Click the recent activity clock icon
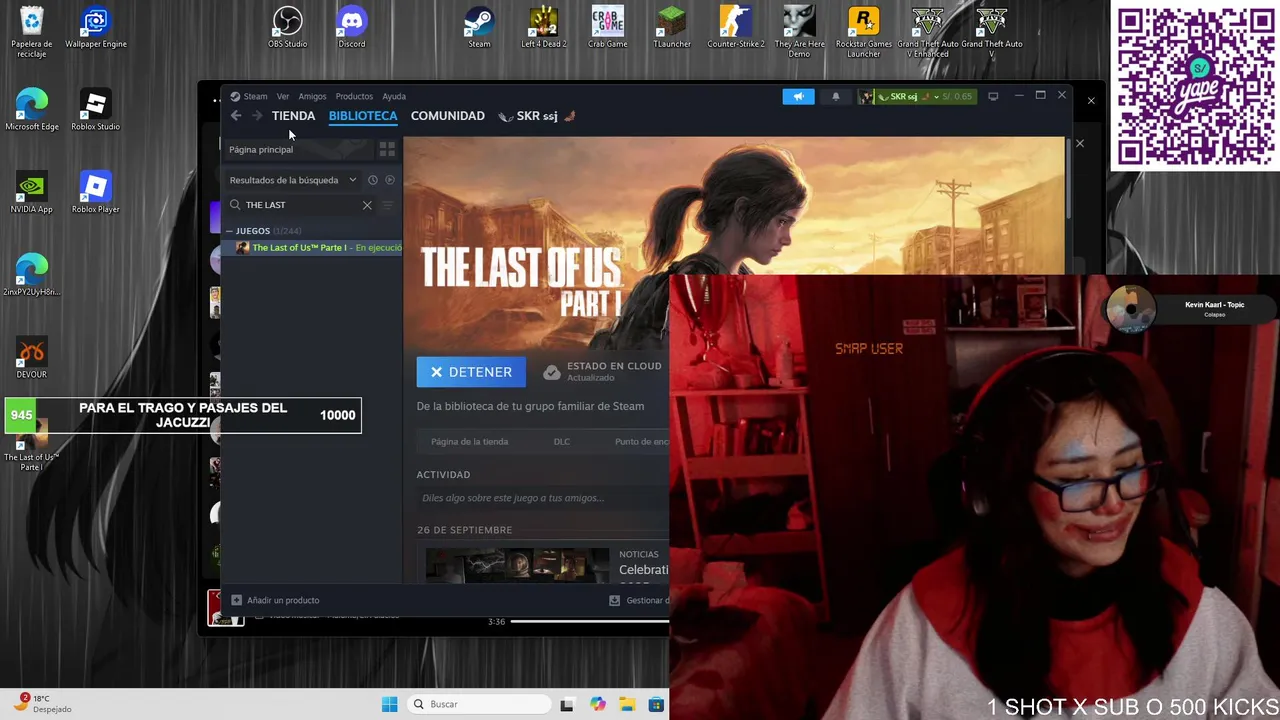Image resolution: width=1280 pixels, height=720 pixels. pyautogui.click(x=372, y=180)
